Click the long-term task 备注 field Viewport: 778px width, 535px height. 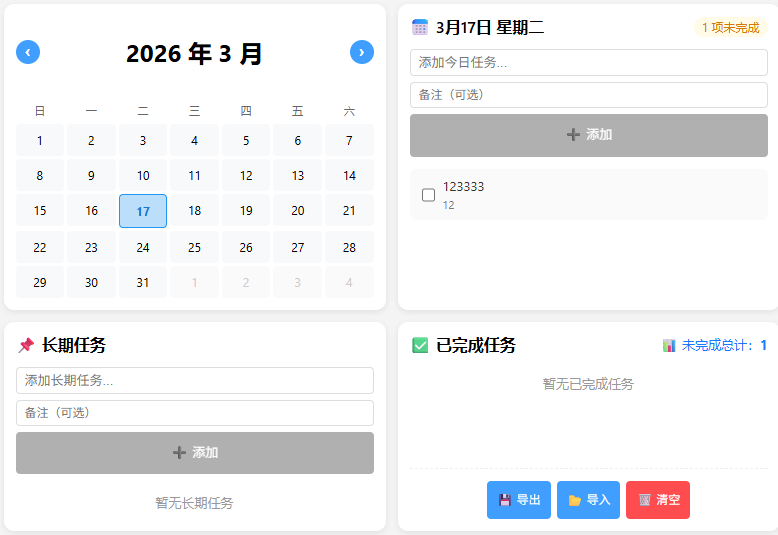tap(194, 413)
